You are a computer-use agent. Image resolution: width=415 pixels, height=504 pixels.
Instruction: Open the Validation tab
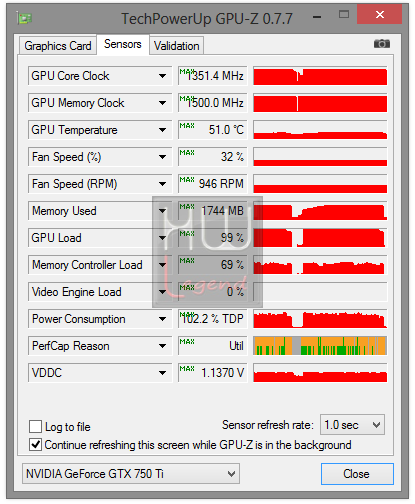click(177, 46)
